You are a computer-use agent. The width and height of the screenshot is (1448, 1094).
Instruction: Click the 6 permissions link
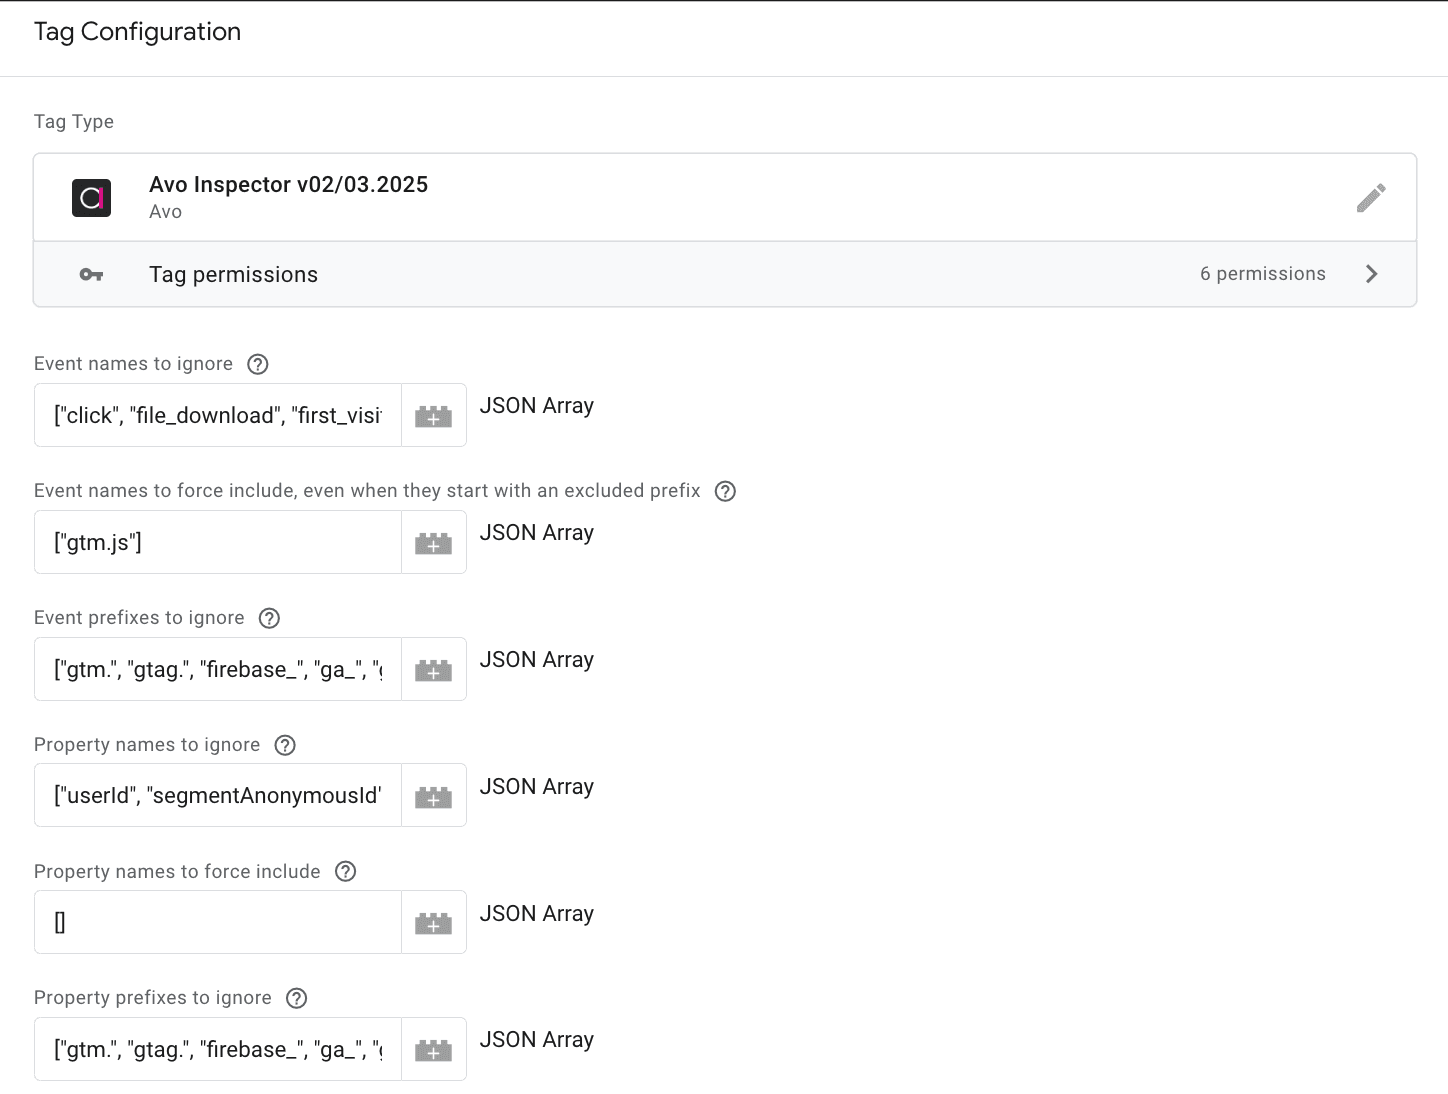coord(1263,273)
